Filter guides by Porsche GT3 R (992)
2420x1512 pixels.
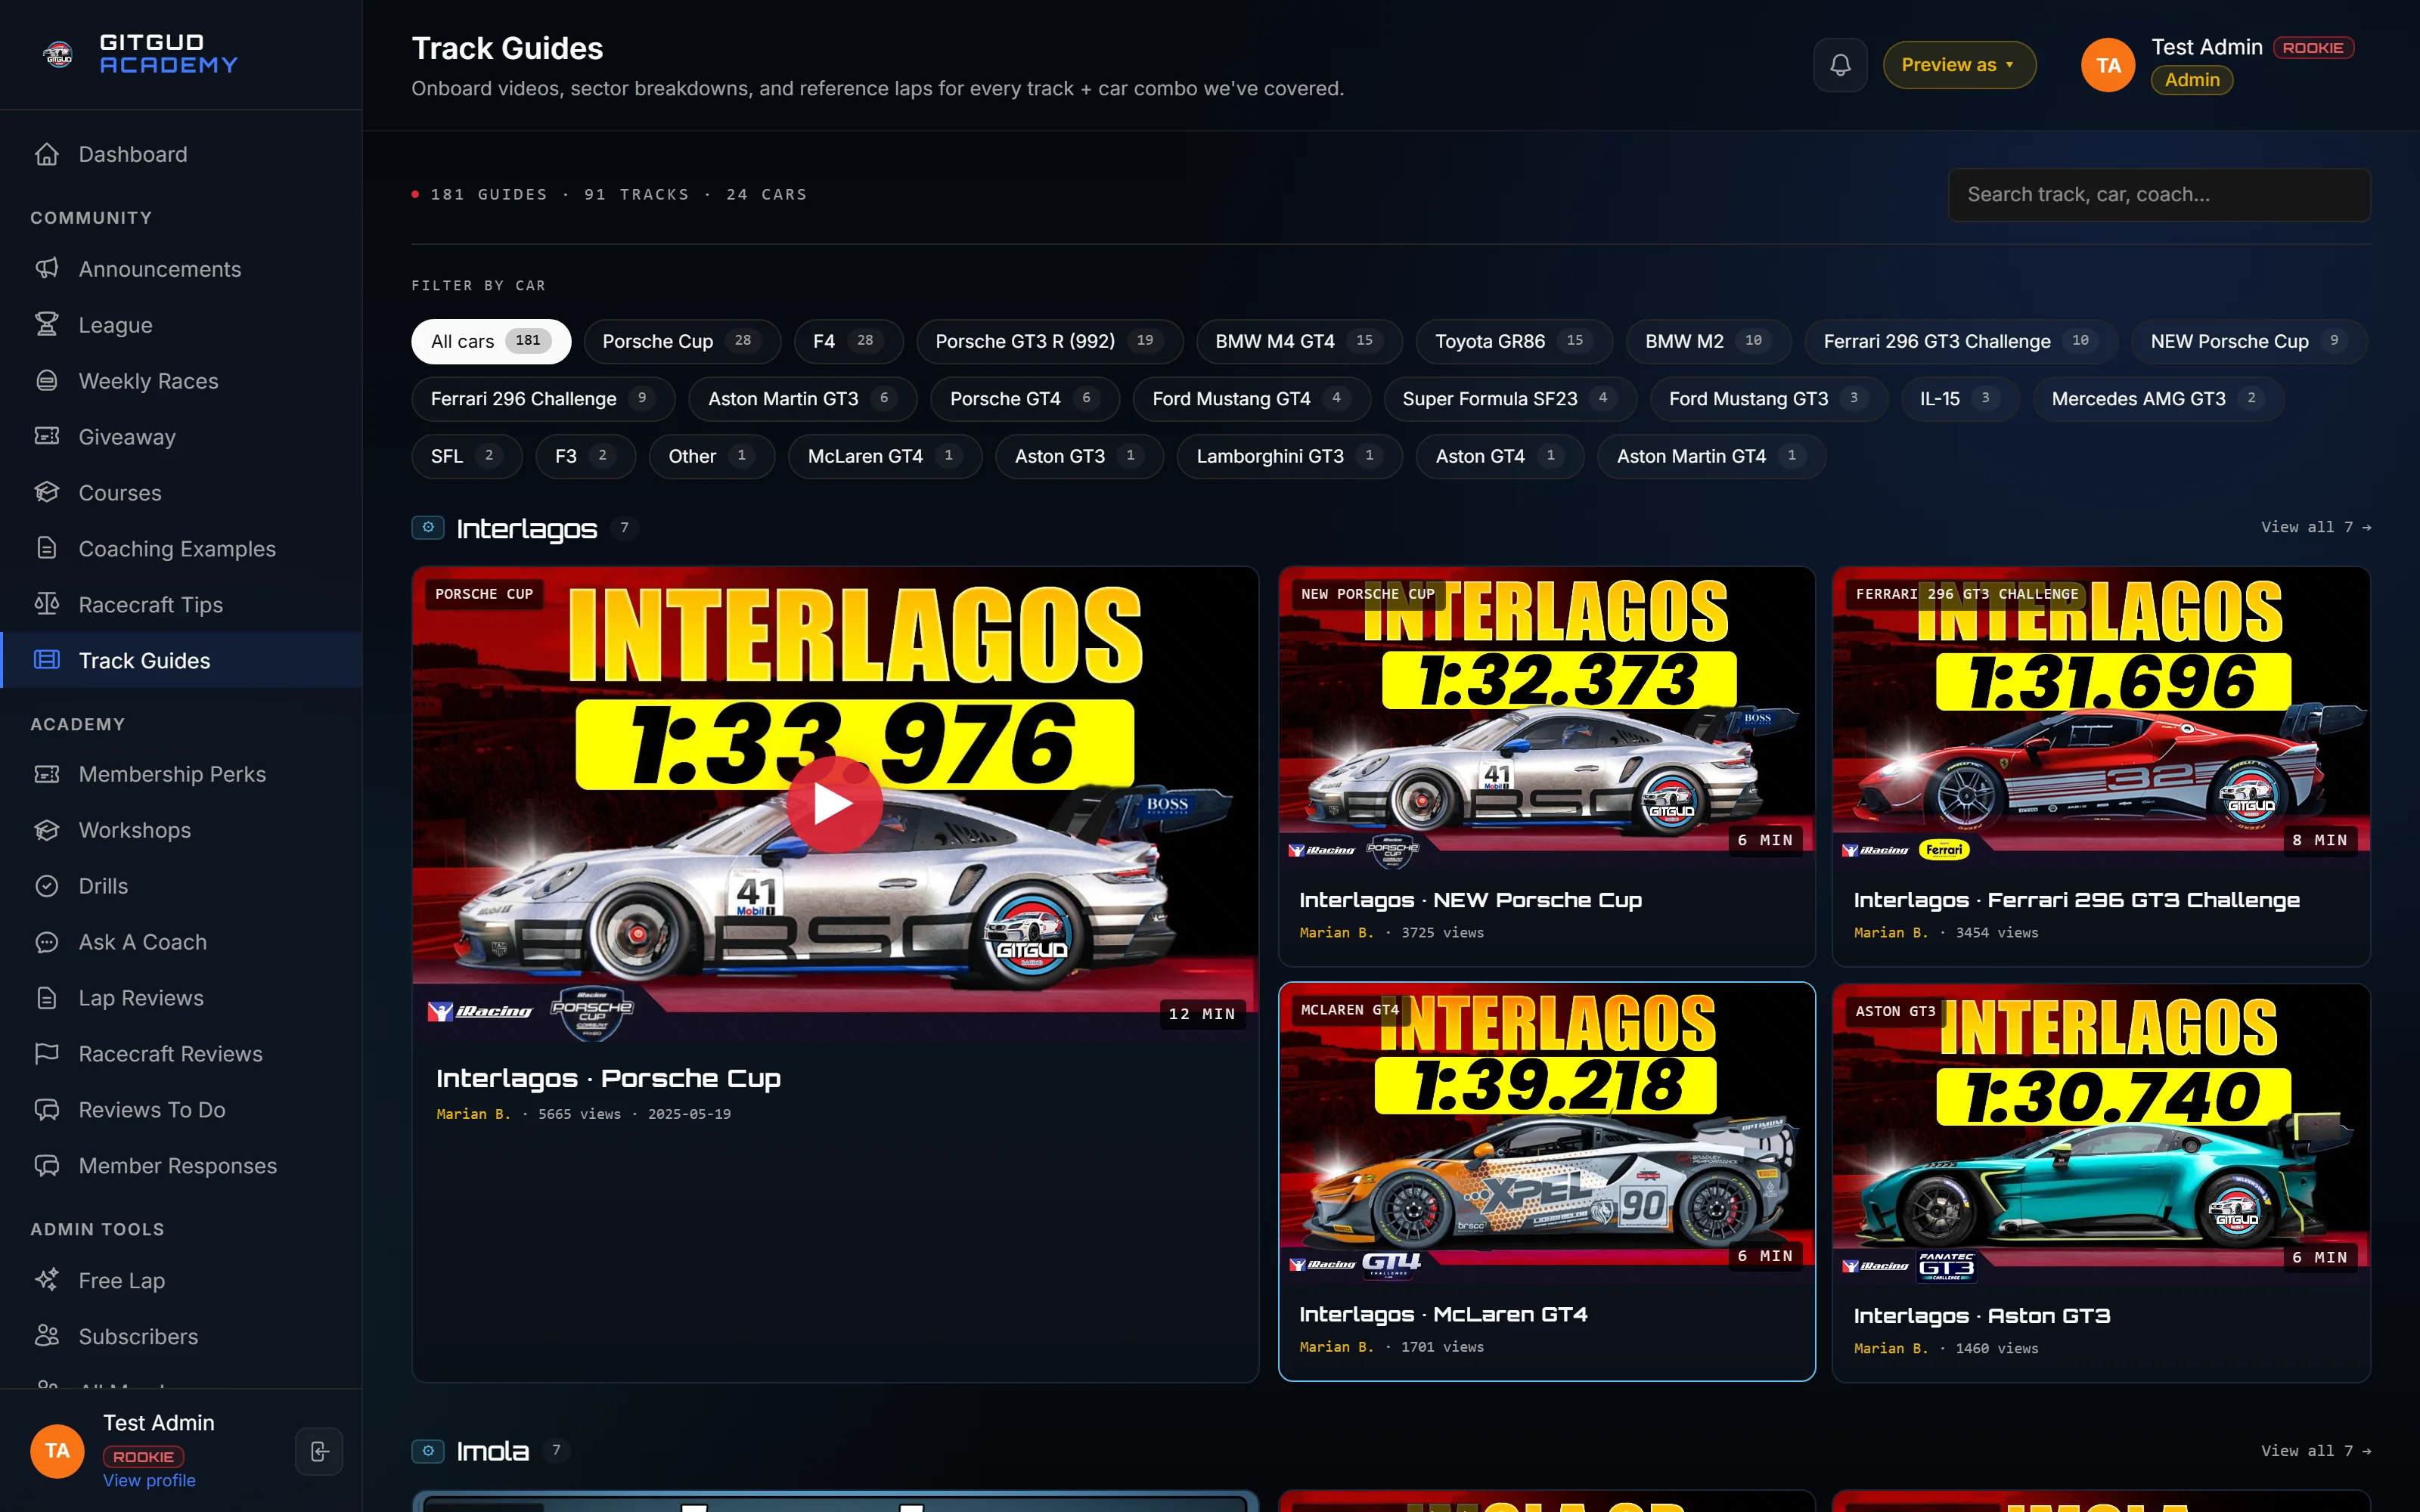tap(1050, 341)
